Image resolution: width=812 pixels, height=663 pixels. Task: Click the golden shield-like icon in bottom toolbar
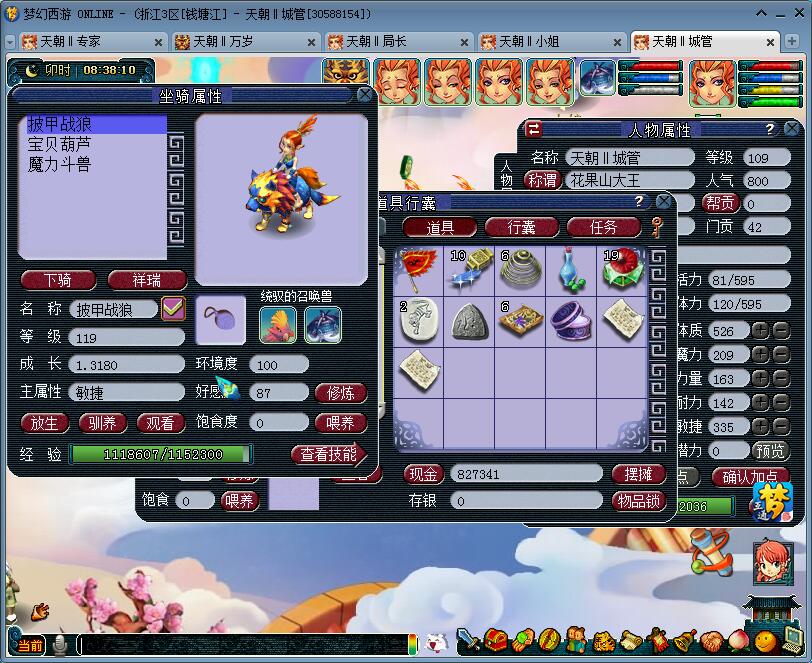click(x=549, y=640)
